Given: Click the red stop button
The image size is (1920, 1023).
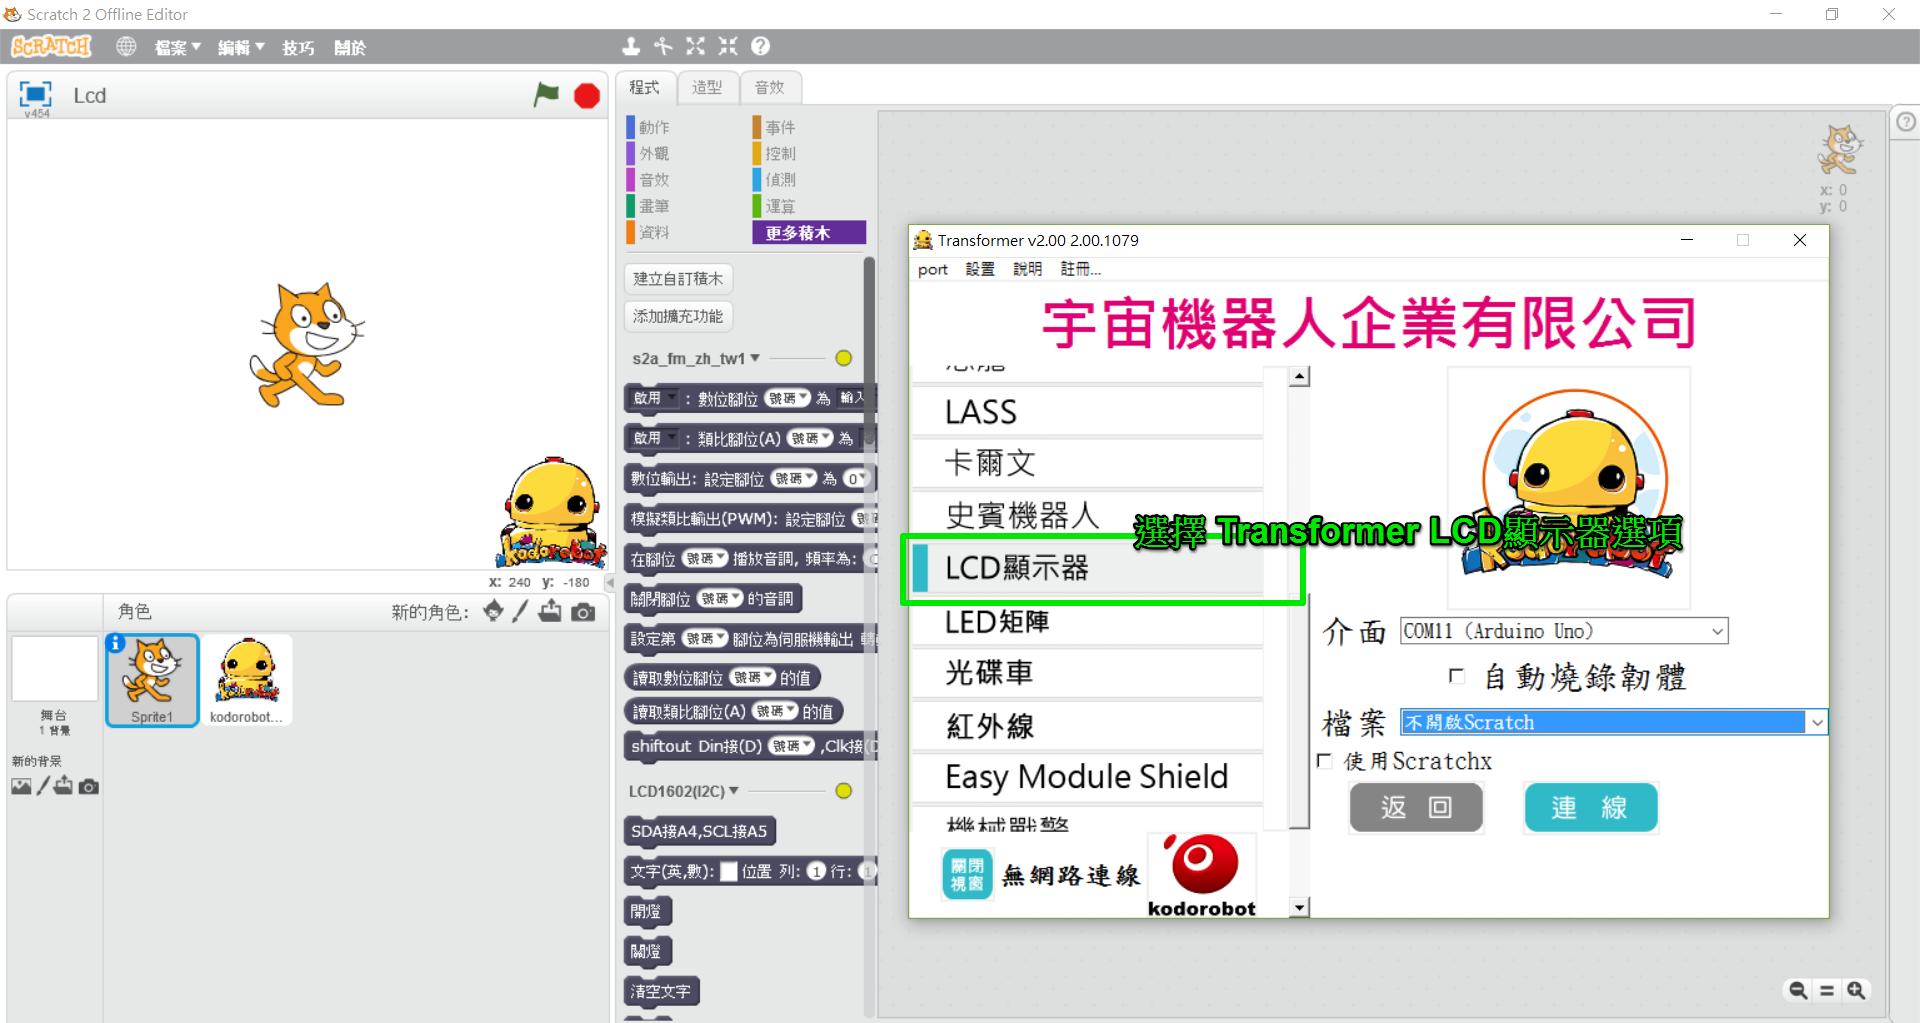Looking at the screenshot, I should click(x=587, y=95).
